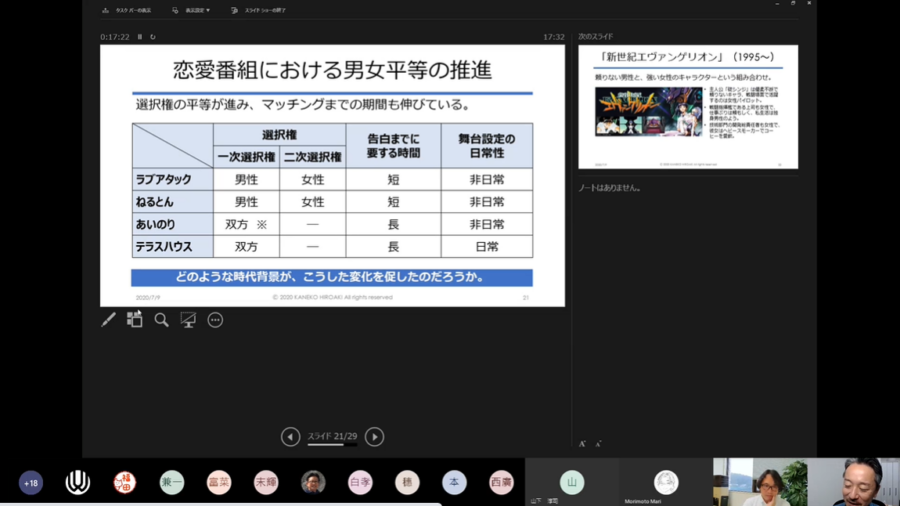Click the あいのり row label
The height and width of the screenshot is (506, 900).
click(173, 224)
